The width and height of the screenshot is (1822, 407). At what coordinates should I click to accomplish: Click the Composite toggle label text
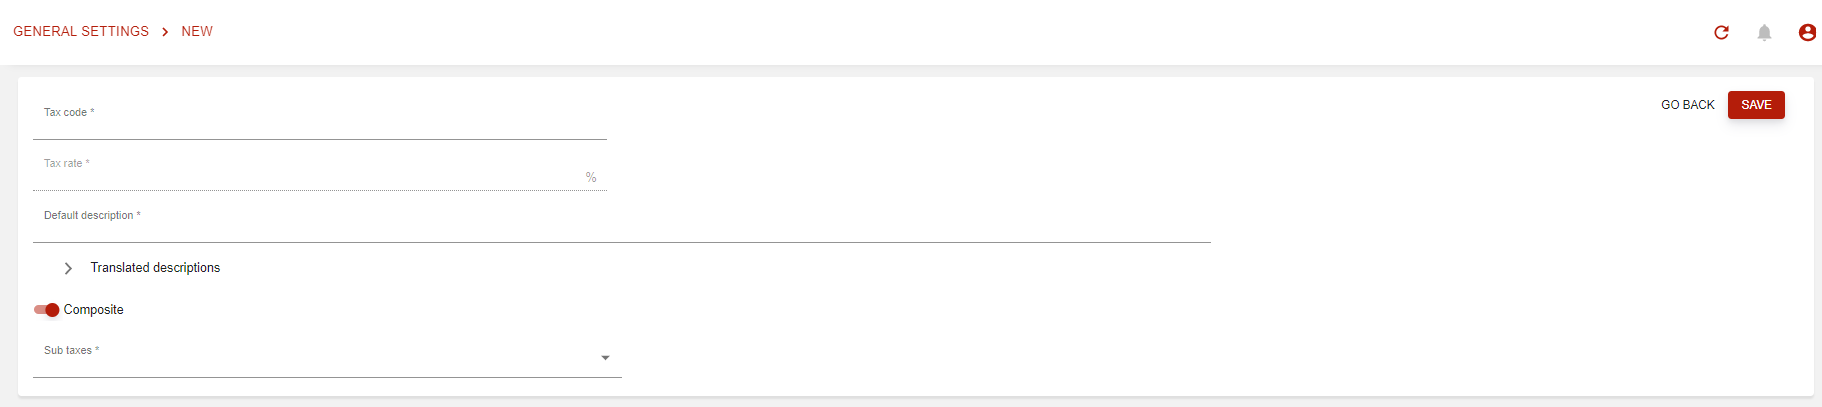point(94,310)
